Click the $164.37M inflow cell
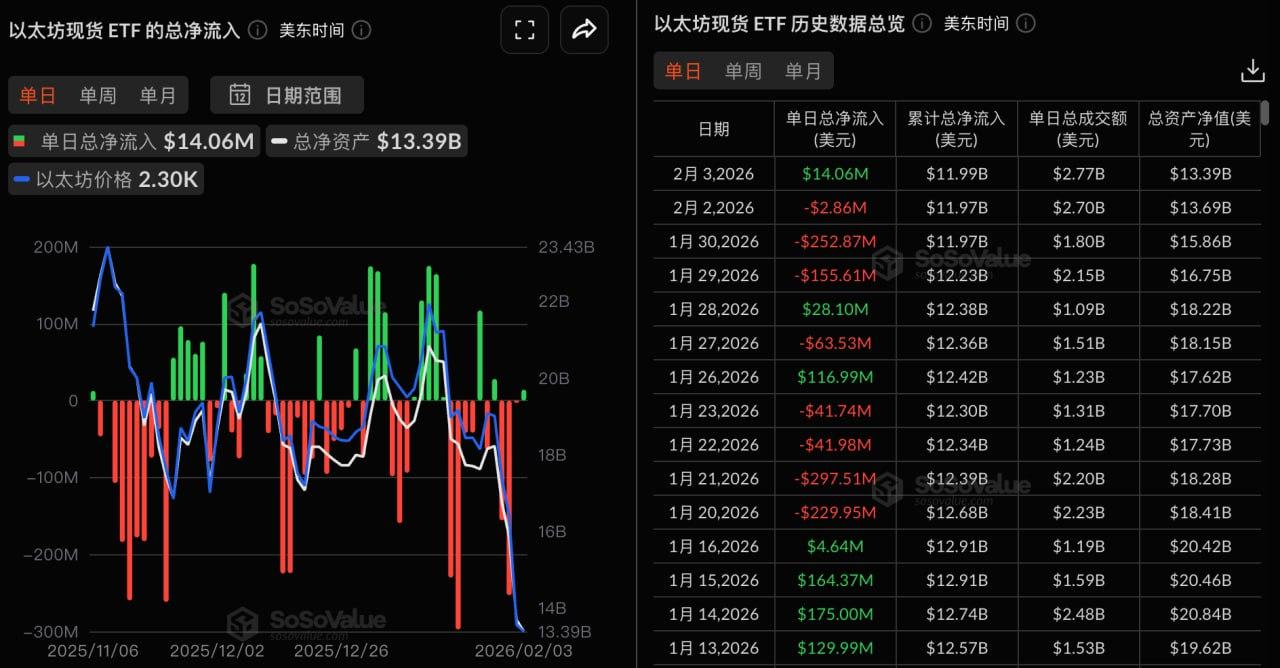 click(835, 580)
